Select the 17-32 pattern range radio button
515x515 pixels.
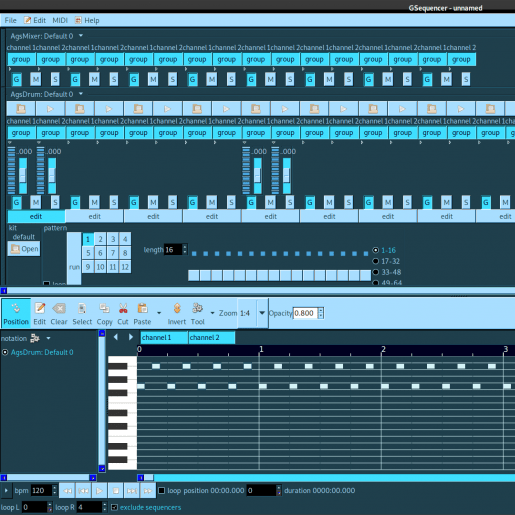(376, 261)
